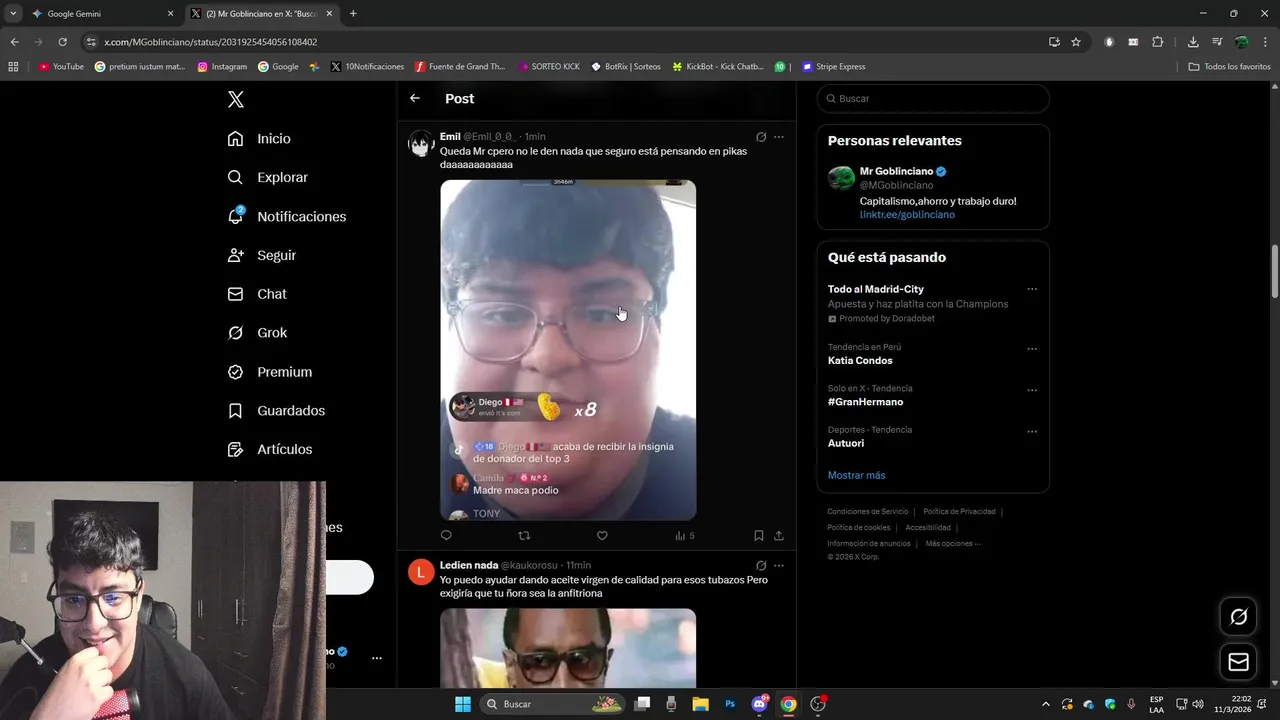Open the SORTEO KICK bookmark

pos(549,67)
